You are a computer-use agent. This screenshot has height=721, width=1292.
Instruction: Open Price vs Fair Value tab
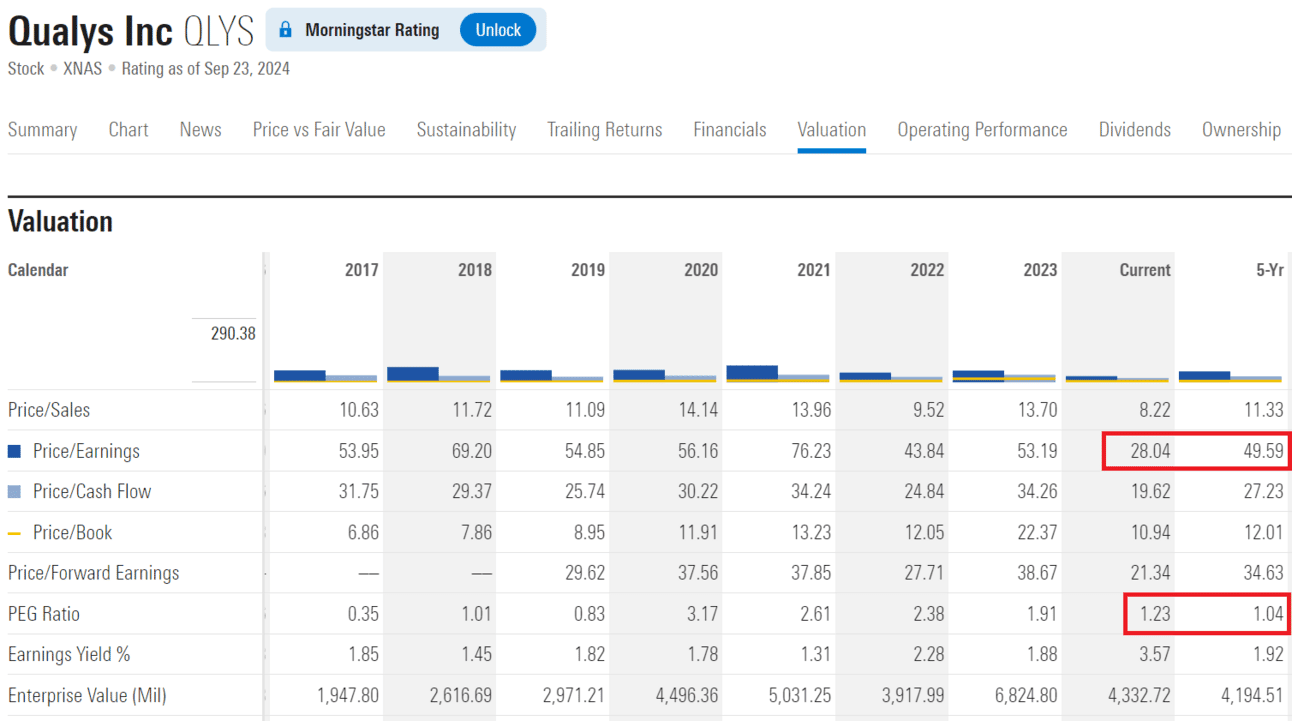pos(319,130)
